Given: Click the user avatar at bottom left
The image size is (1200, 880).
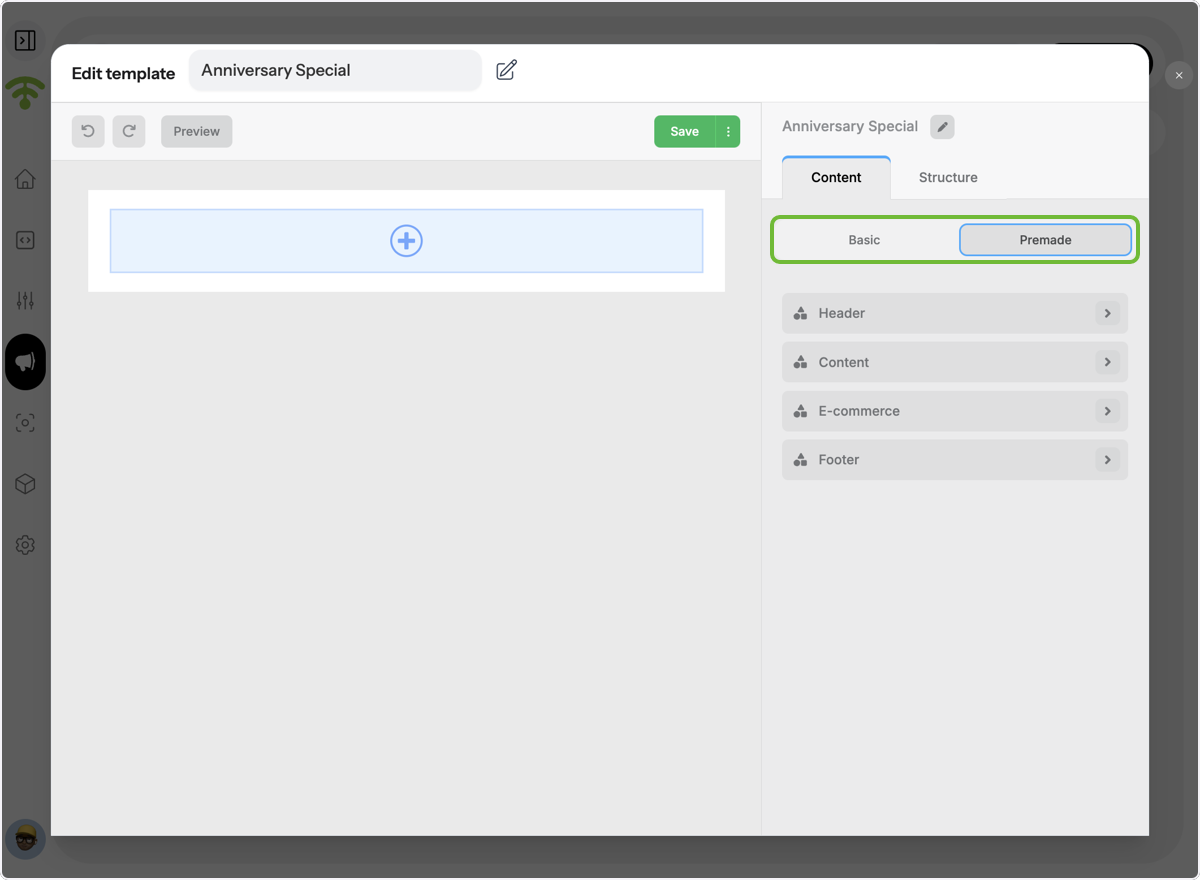Looking at the screenshot, I should [25, 839].
